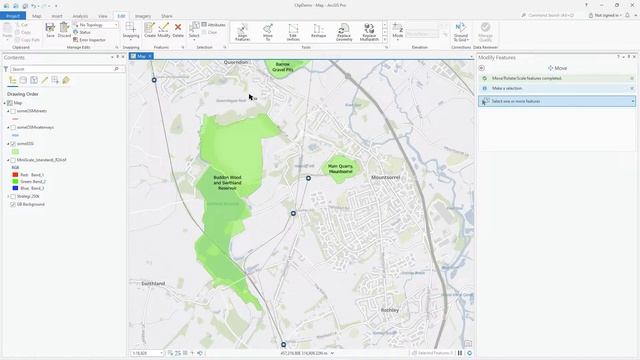
Task: Switch to List By Drawing Order view
Action: (x=13, y=80)
